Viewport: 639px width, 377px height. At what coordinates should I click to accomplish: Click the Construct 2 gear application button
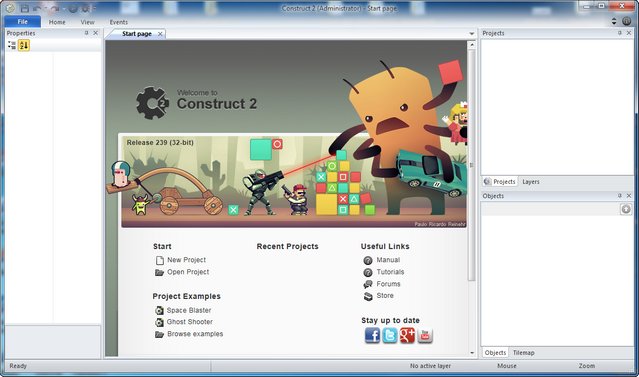(10, 8)
